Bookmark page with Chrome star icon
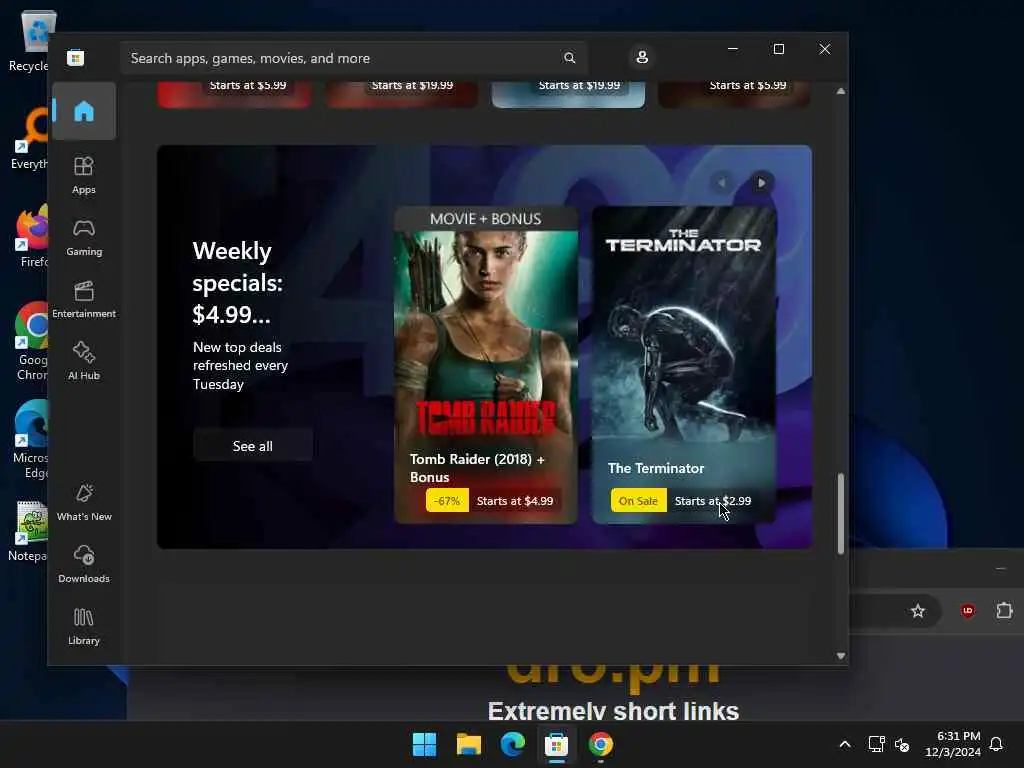Screen dimensions: 1024x768 click(918, 611)
